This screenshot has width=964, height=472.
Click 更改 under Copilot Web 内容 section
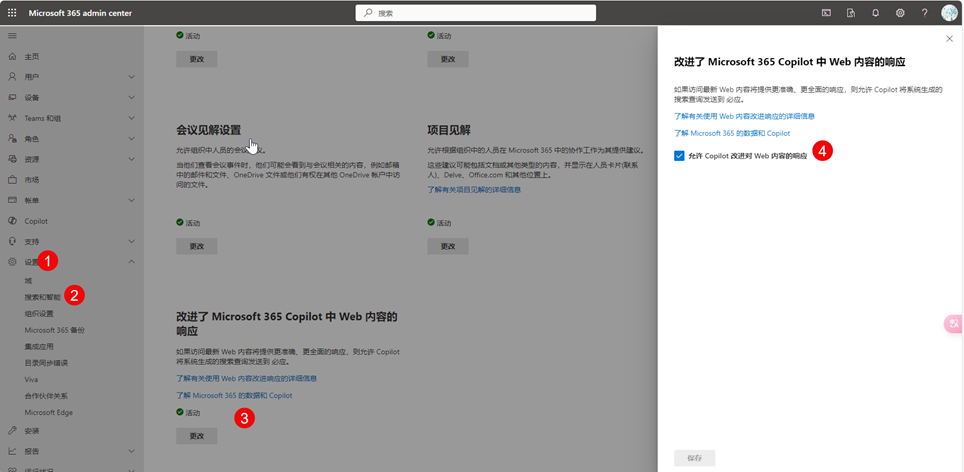[x=197, y=436]
